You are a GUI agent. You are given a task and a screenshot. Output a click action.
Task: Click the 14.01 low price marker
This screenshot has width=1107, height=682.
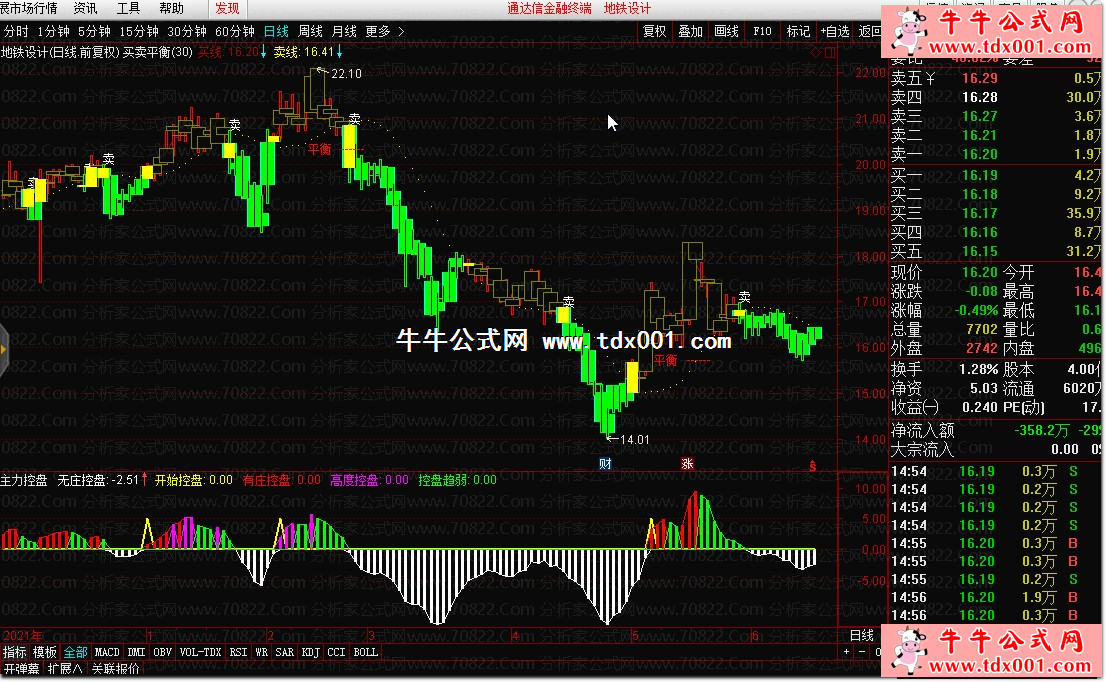click(634, 439)
